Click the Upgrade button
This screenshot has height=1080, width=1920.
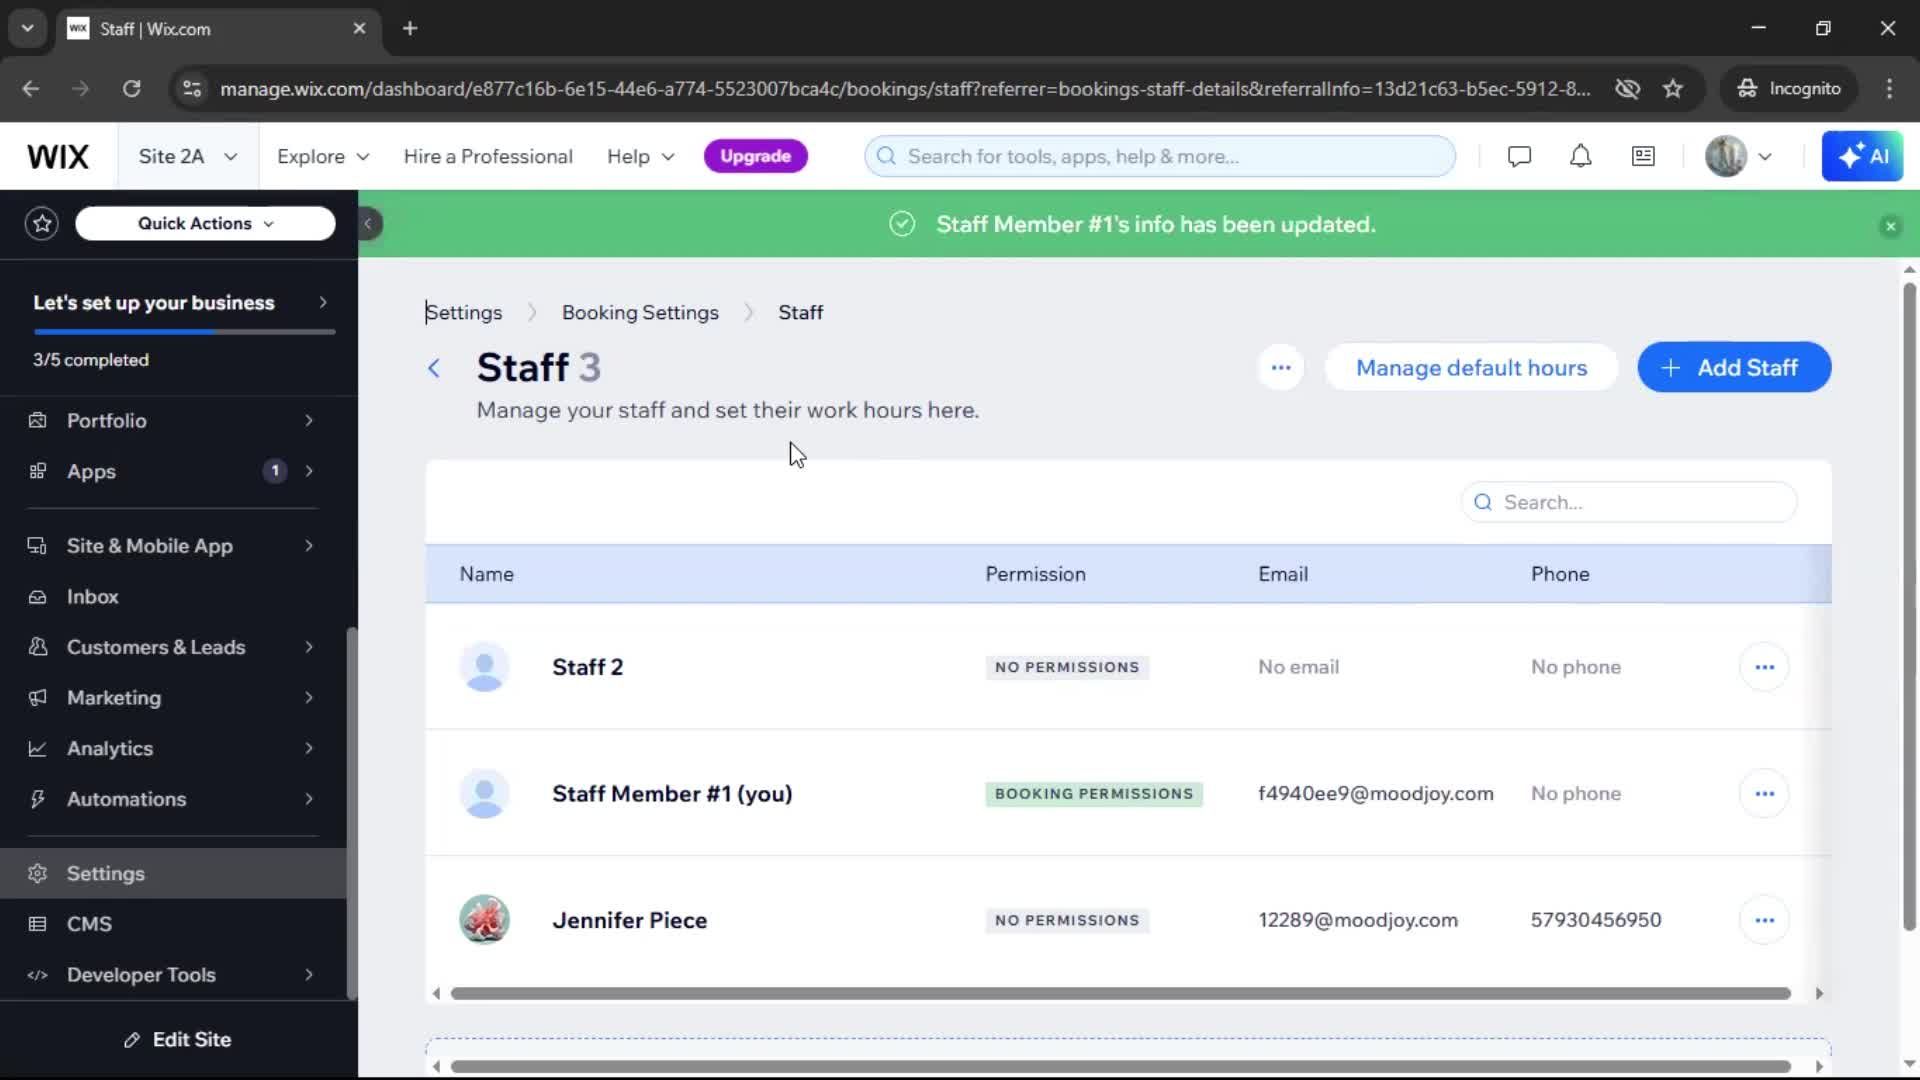point(756,157)
